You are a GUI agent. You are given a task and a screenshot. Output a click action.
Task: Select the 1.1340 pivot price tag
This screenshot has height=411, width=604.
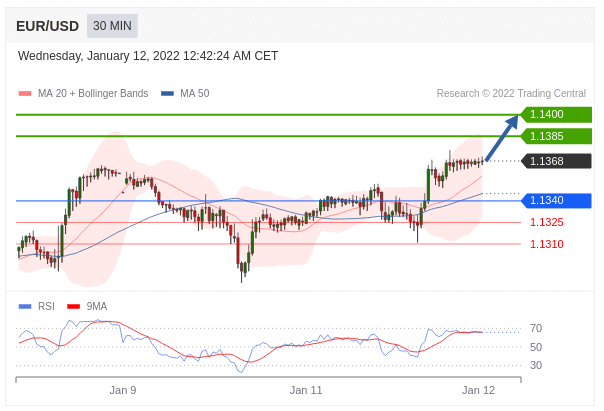[556, 201]
